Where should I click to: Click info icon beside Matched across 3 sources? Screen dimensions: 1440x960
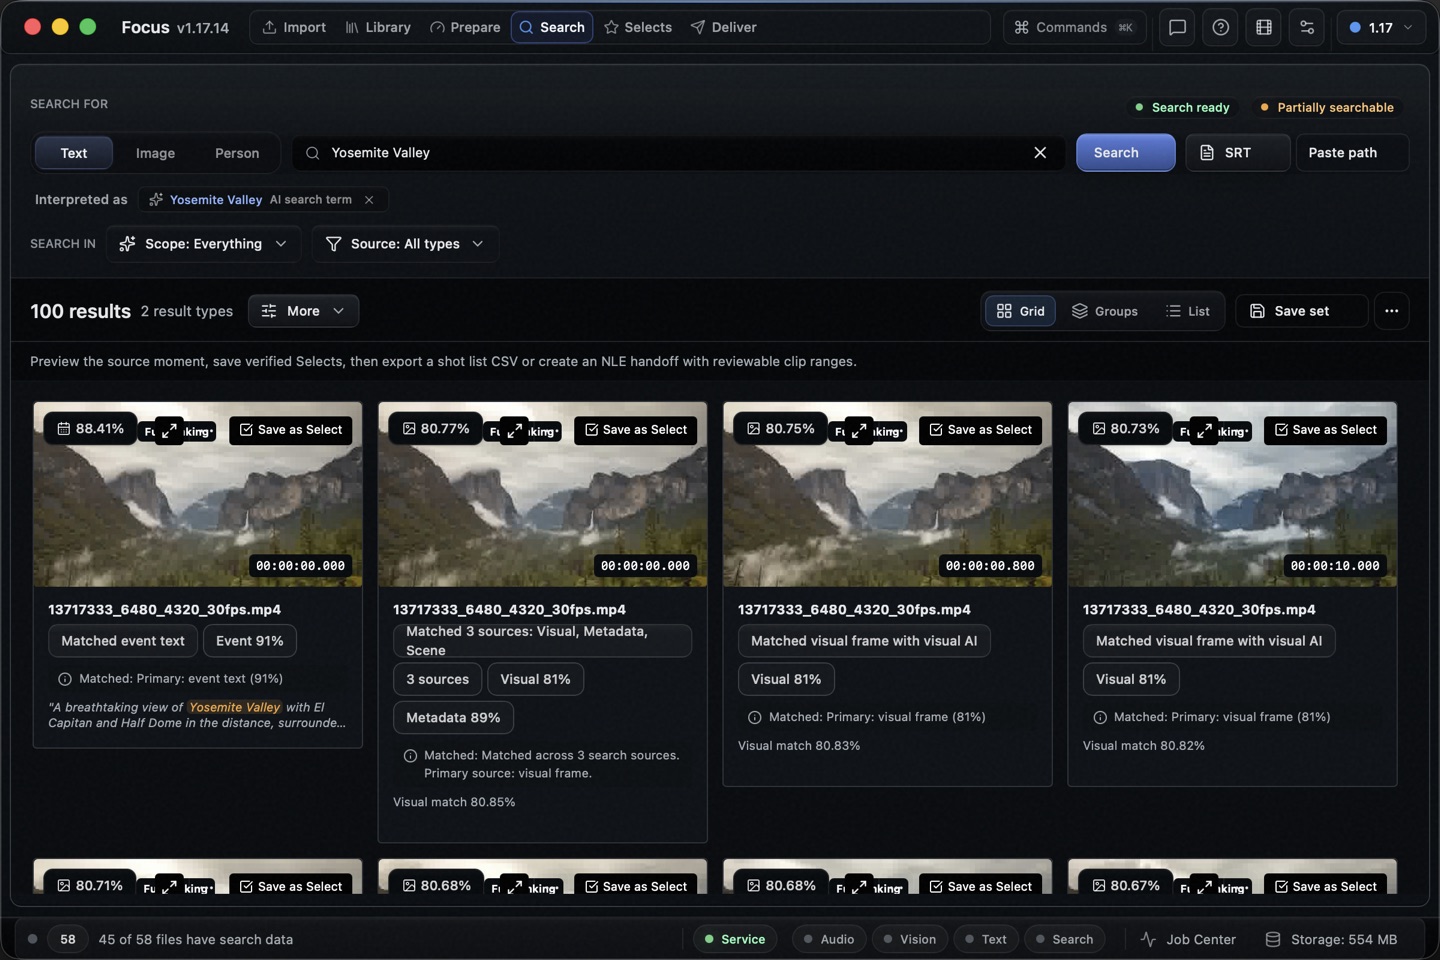click(410, 756)
